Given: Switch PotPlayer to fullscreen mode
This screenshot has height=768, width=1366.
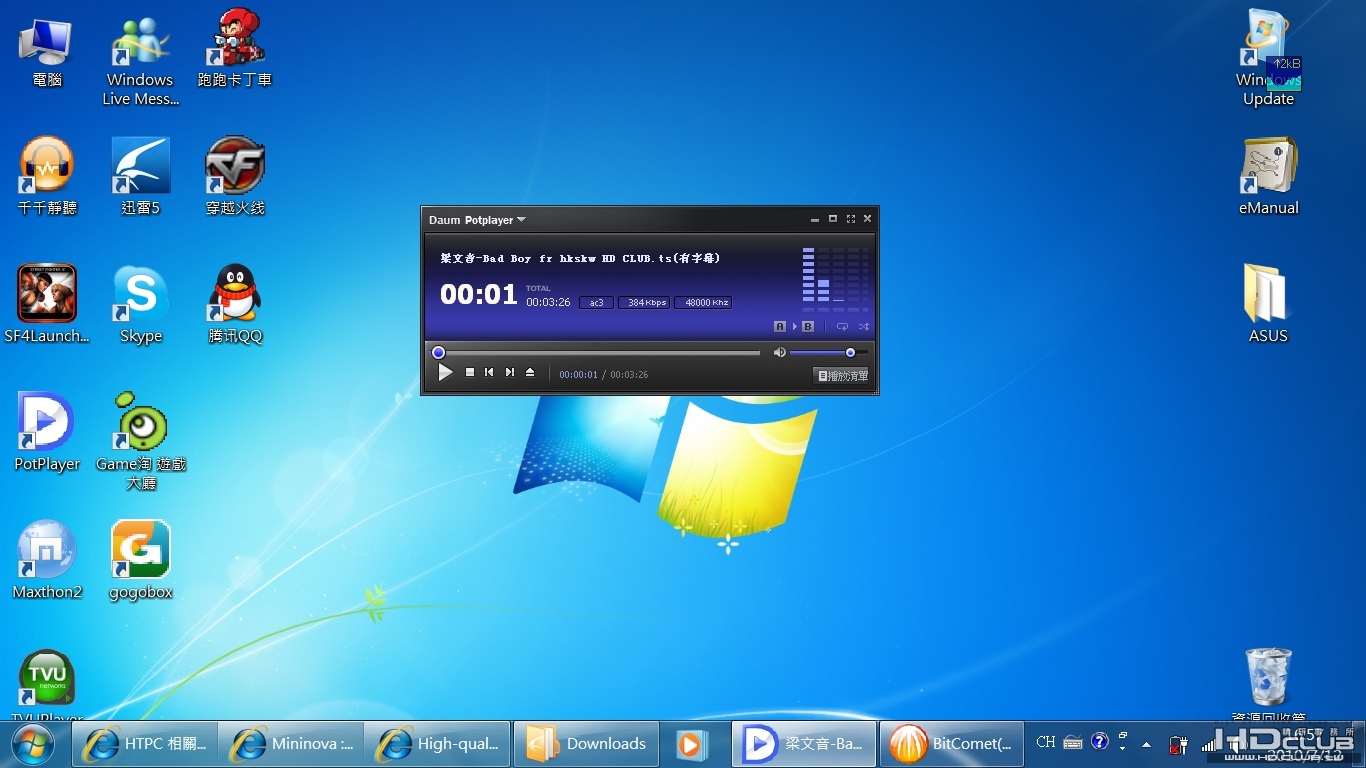Looking at the screenshot, I should click(x=851, y=219).
